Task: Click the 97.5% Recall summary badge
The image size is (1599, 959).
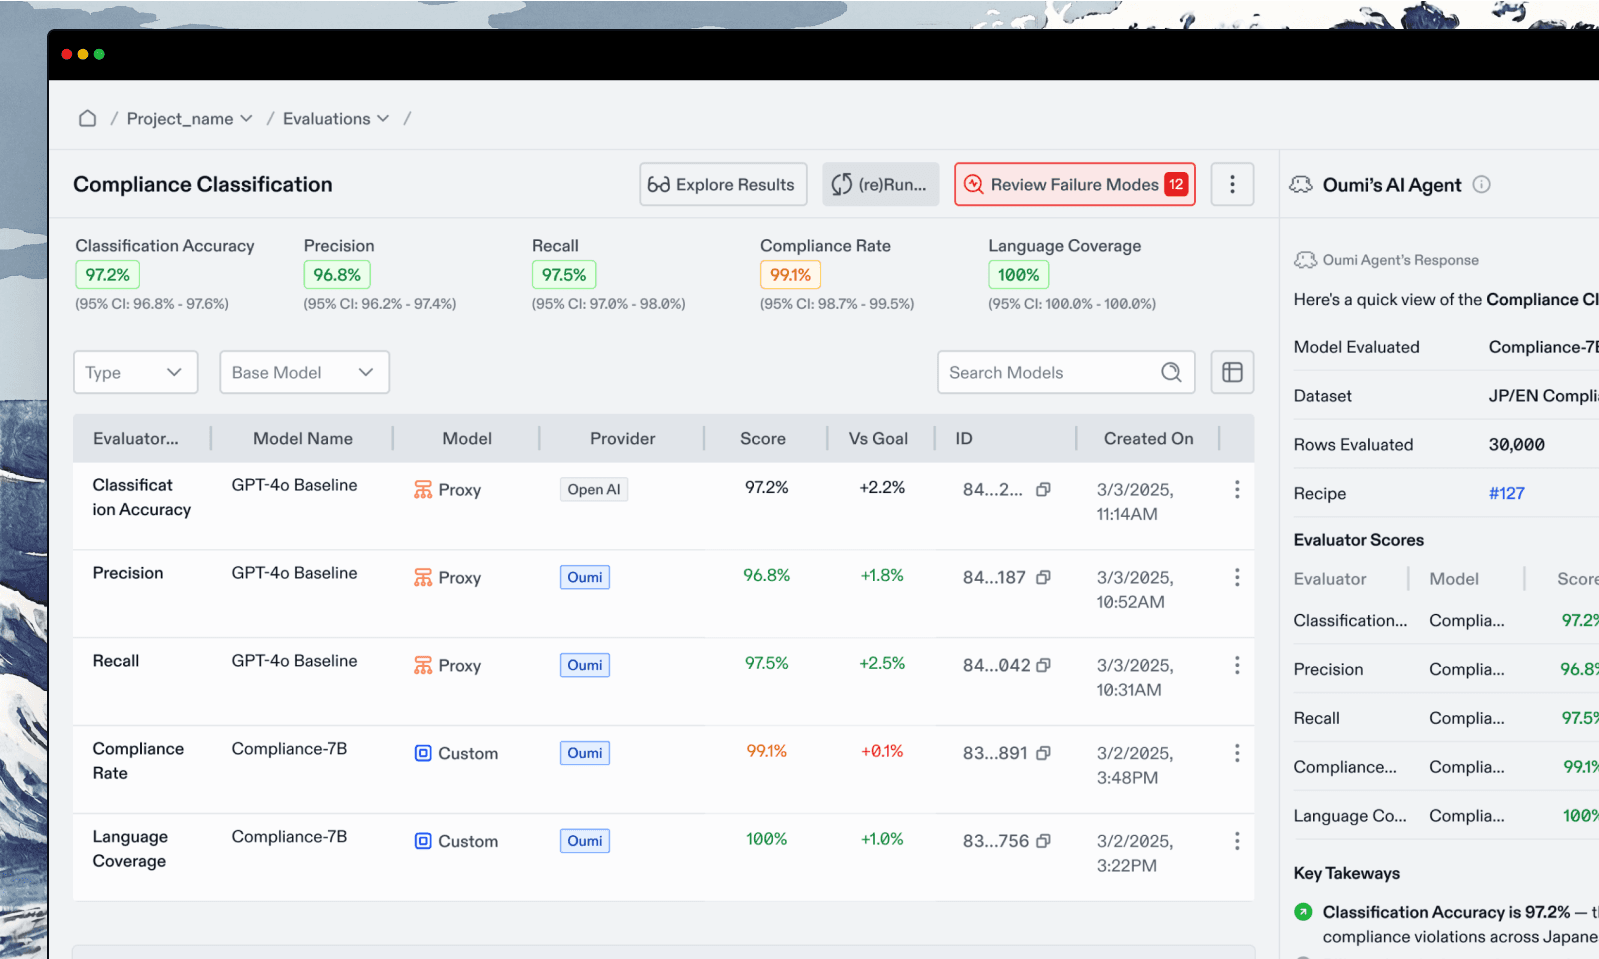Action: pos(564,274)
